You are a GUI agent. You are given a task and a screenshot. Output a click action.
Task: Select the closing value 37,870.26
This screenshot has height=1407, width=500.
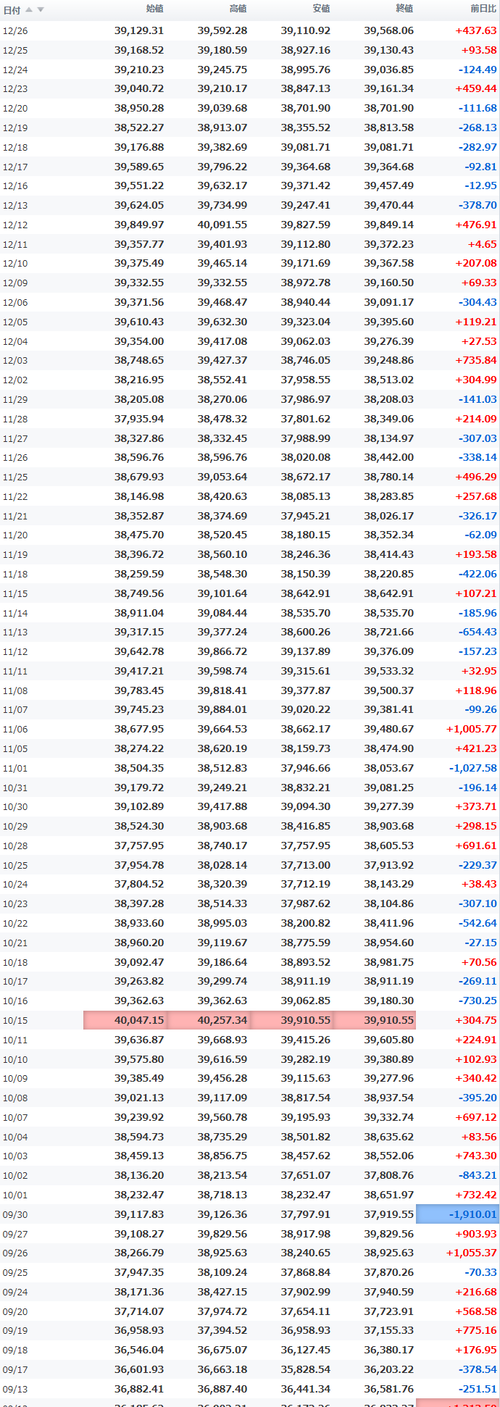388,1273
